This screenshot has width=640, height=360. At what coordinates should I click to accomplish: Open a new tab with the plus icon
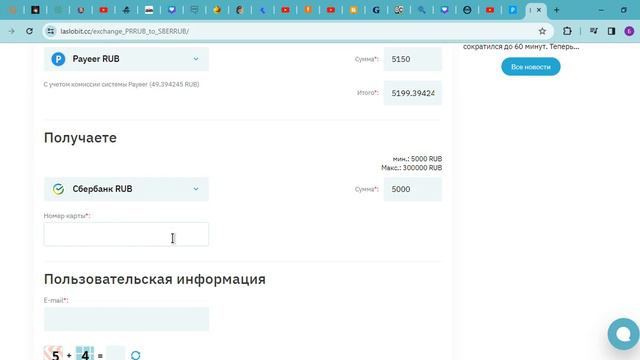tap(556, 10)
